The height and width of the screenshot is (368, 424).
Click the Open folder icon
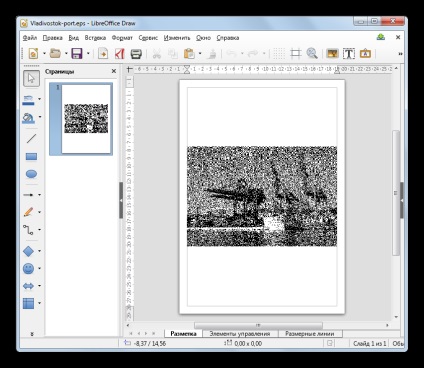[55, 53]
